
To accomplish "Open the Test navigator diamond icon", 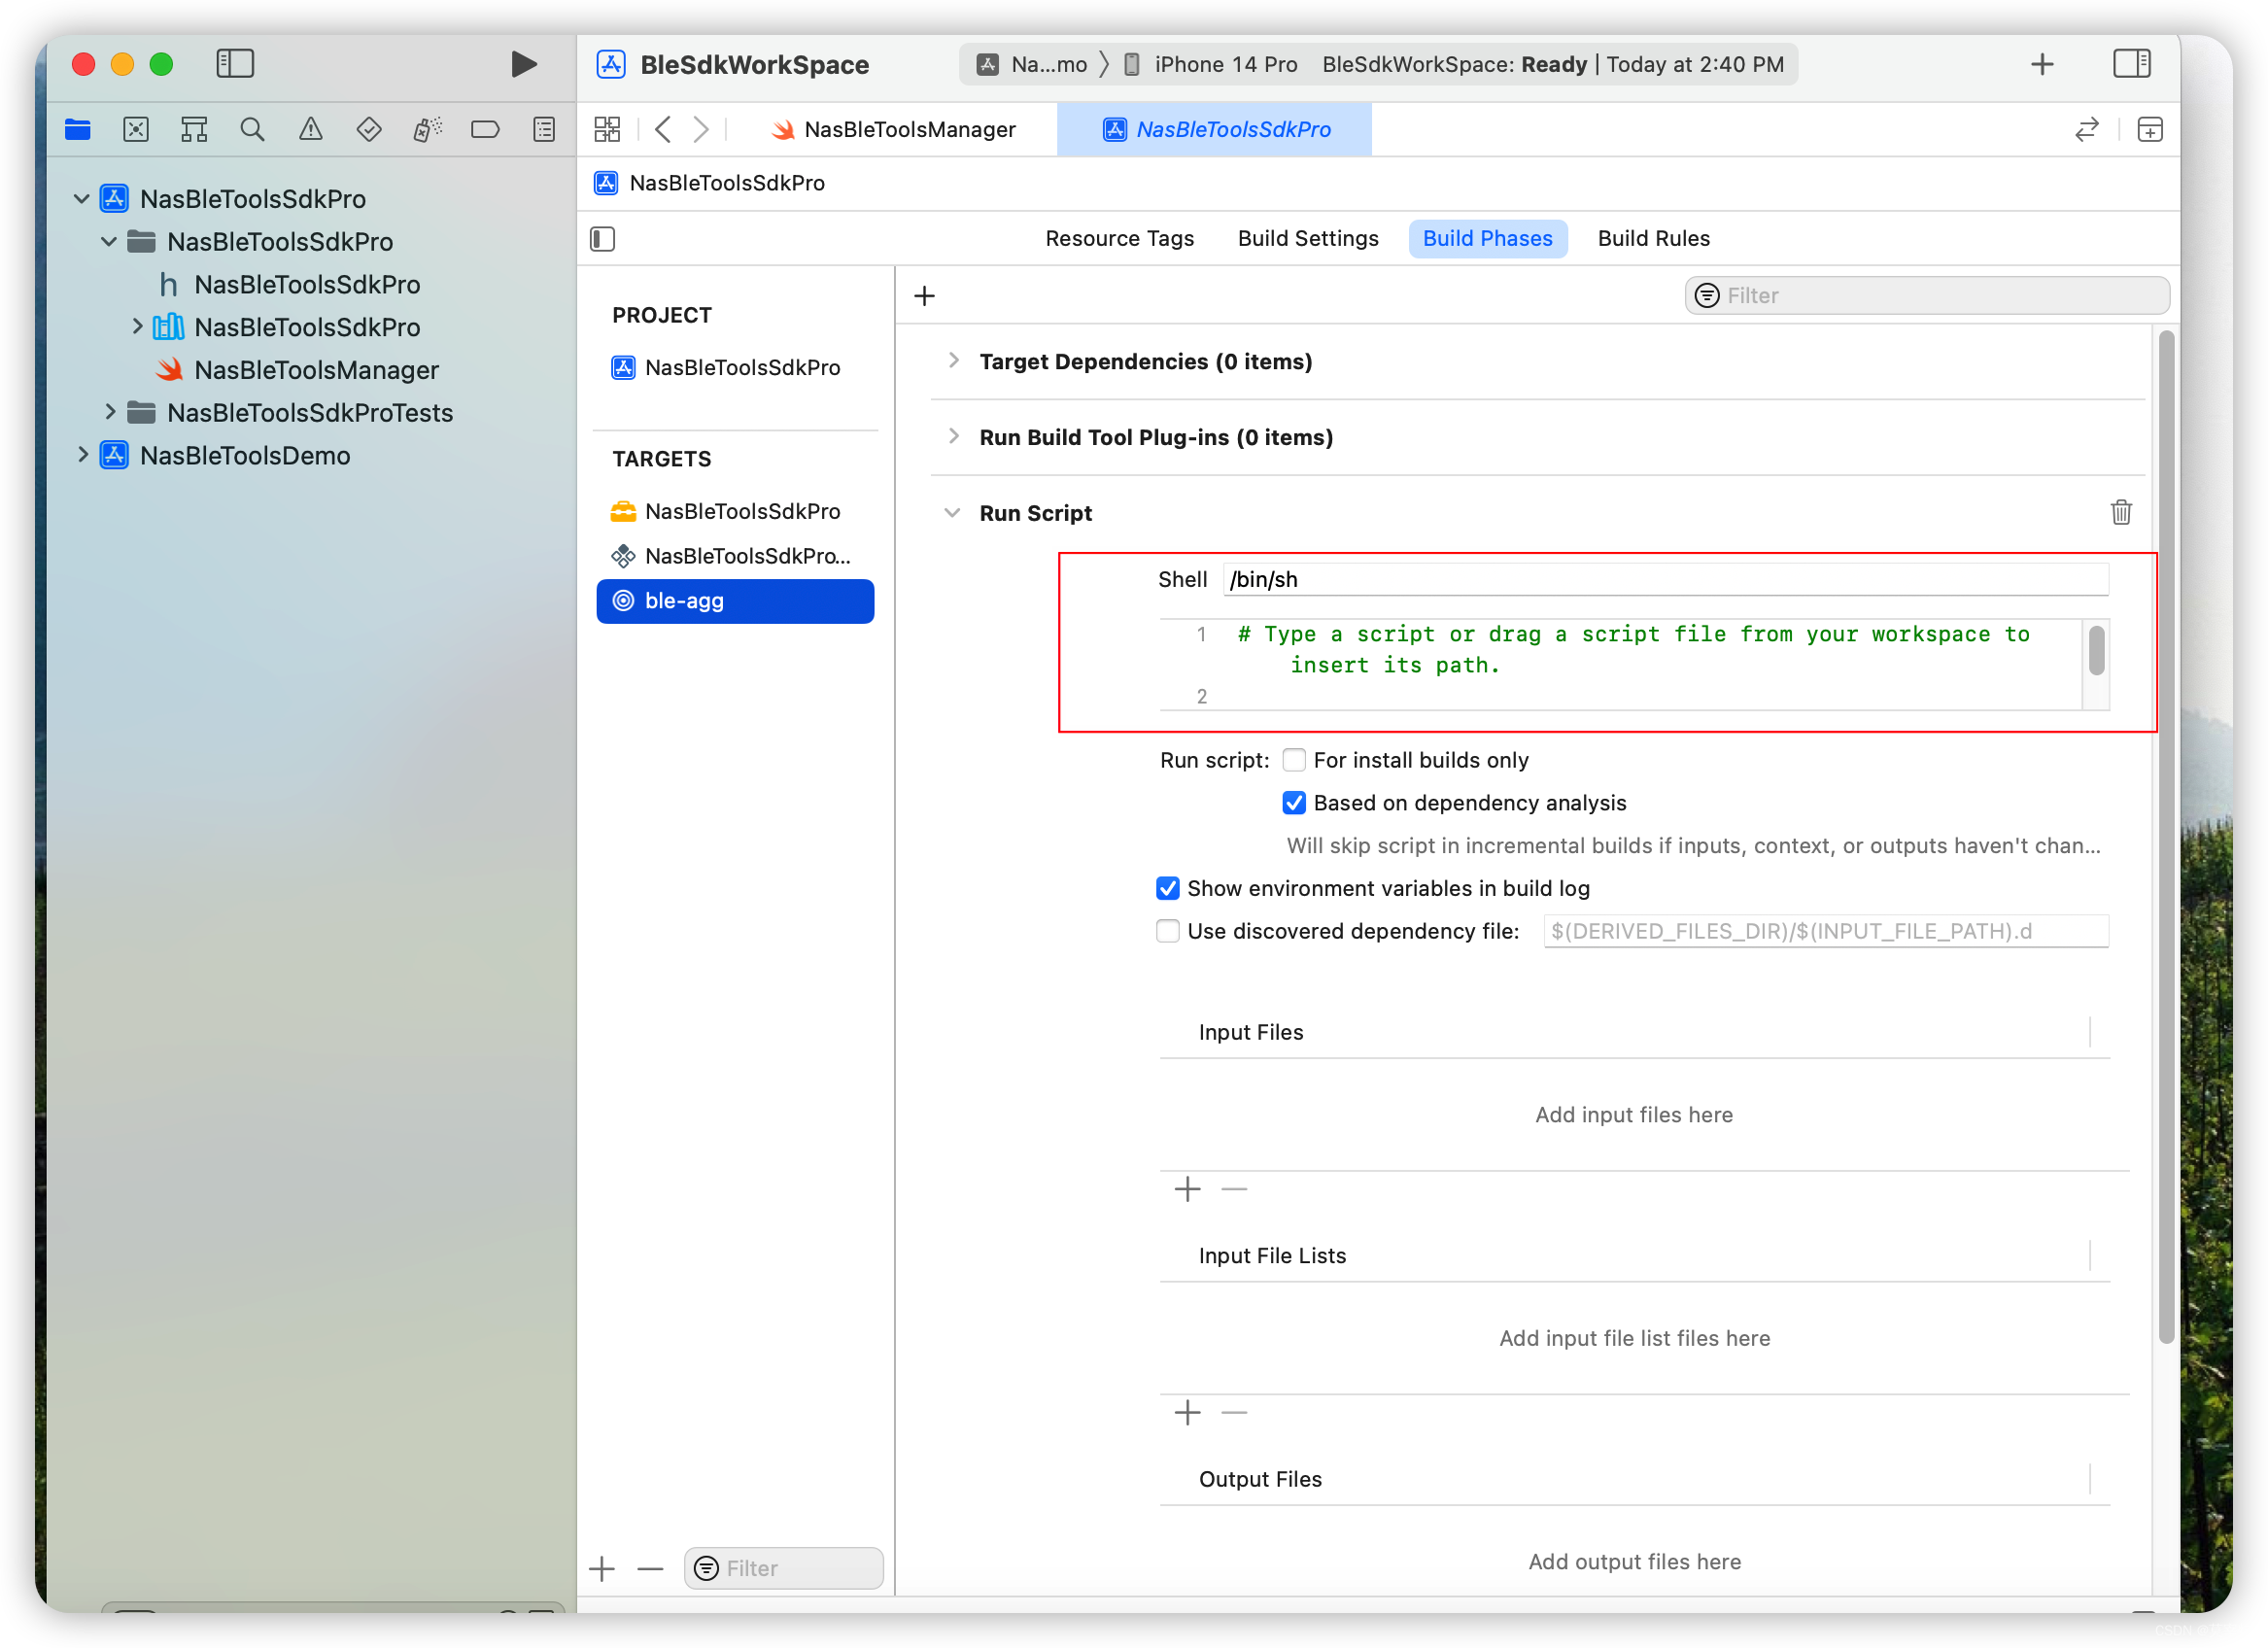I will pyautogui.click(x=368, y=129).
